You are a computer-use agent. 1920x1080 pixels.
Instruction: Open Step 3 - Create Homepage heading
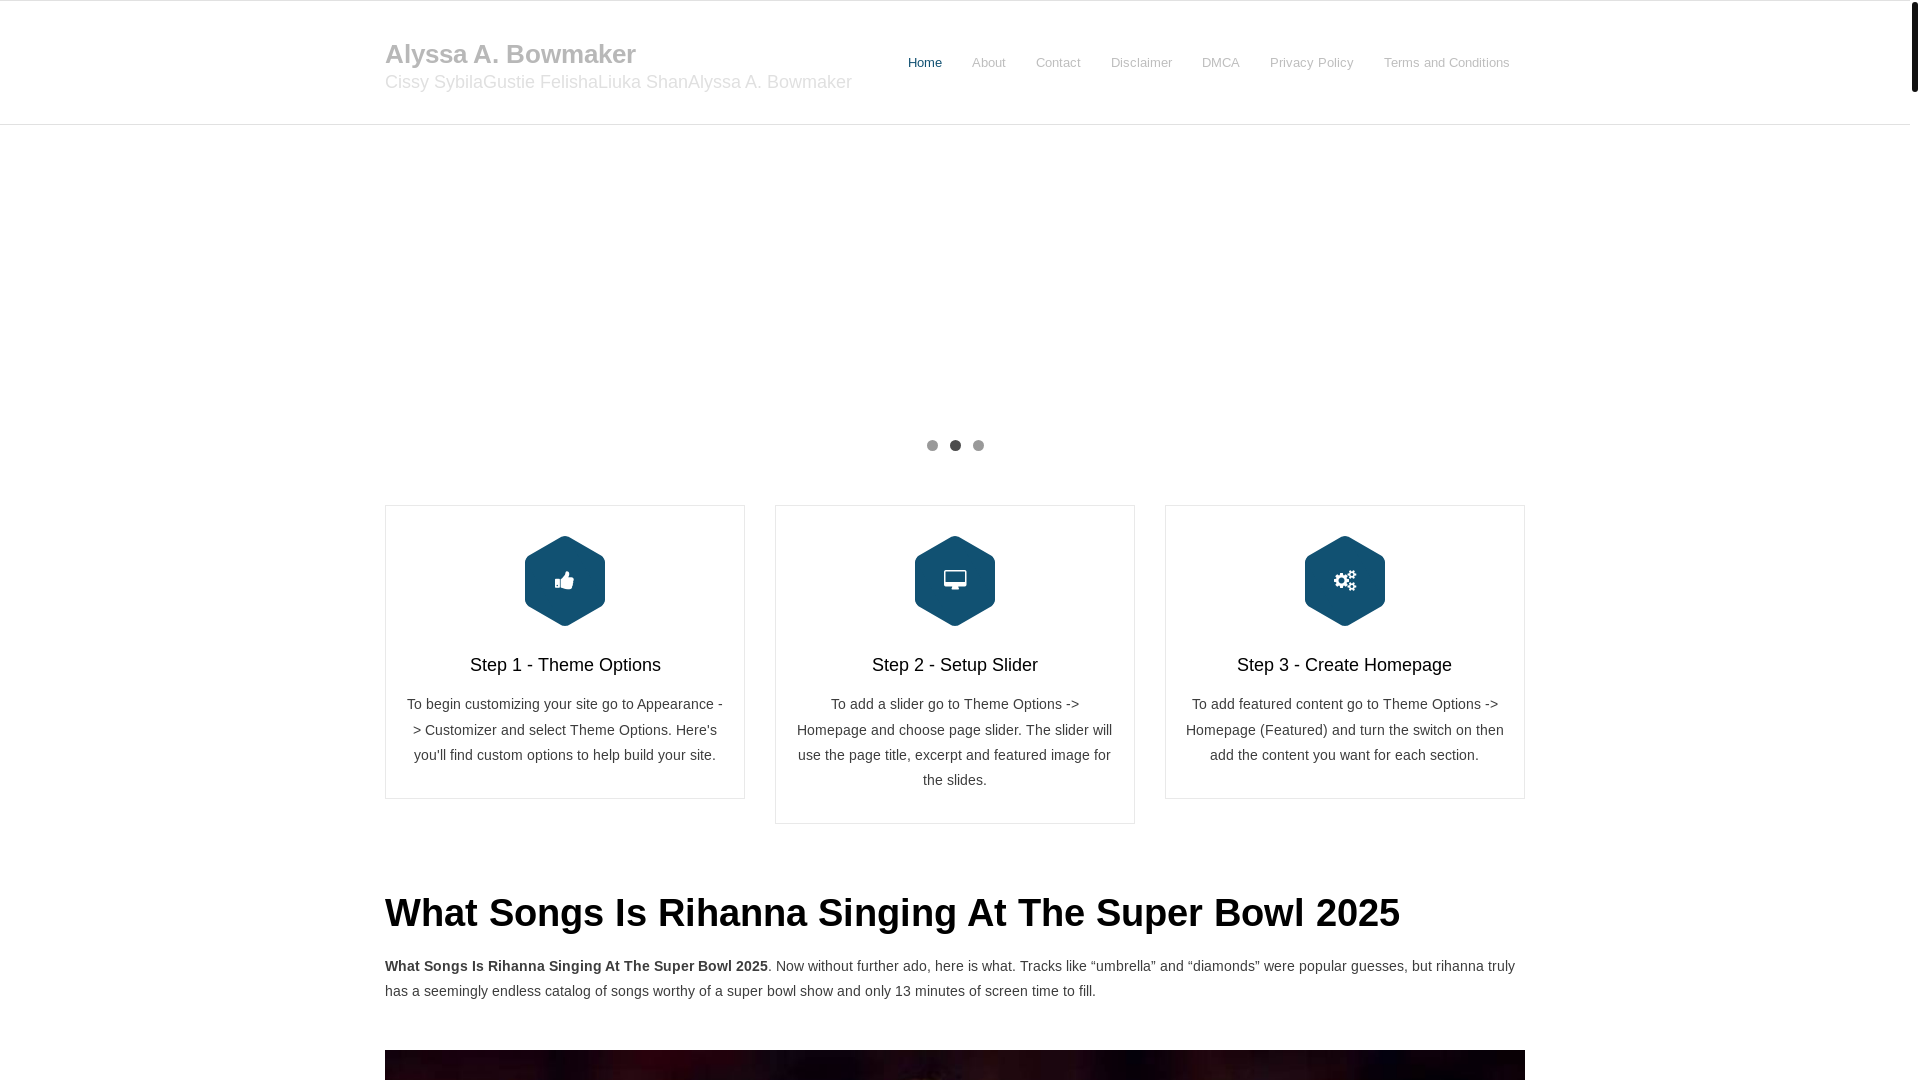(x=1344, y=665)
